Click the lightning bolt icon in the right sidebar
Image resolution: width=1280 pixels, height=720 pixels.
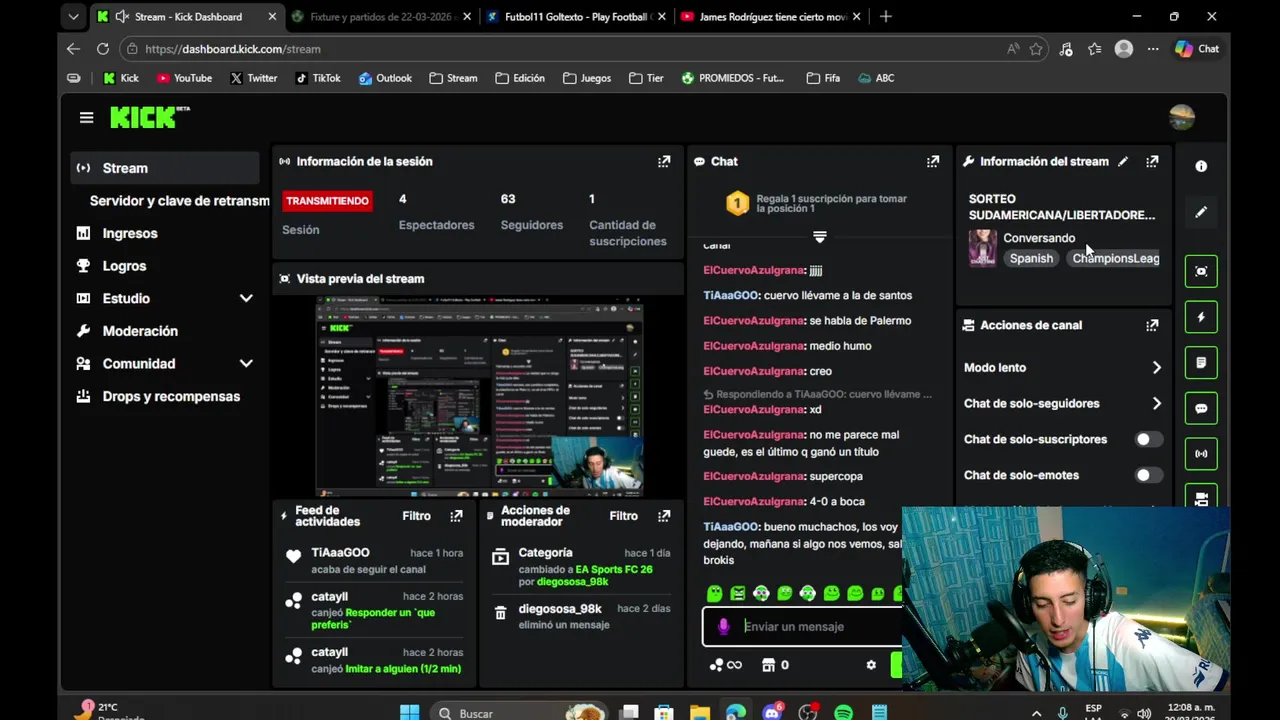coord(1201,317)
